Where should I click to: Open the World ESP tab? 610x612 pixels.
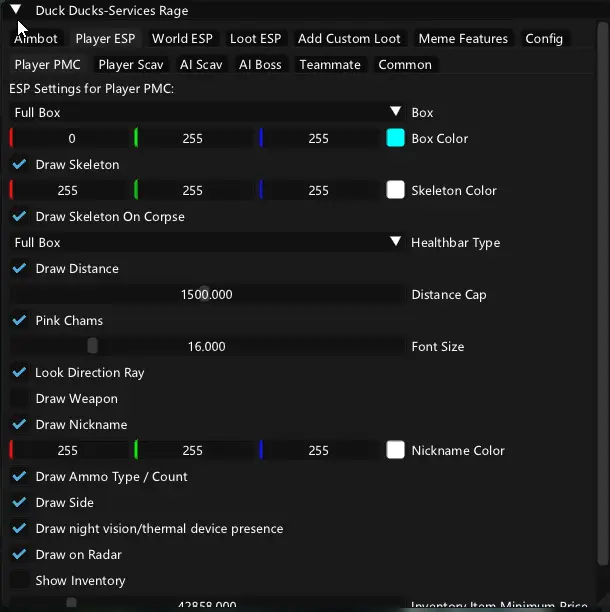click(182, 39)
